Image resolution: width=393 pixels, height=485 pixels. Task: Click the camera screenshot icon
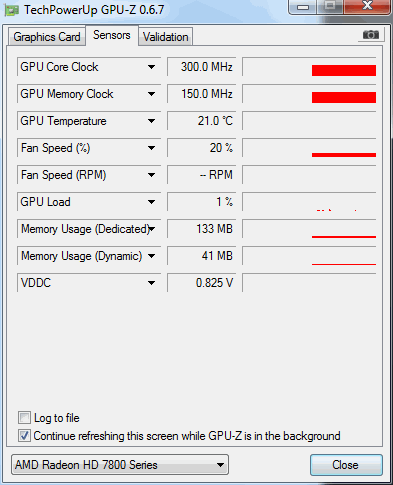click(x=371, y=35)
